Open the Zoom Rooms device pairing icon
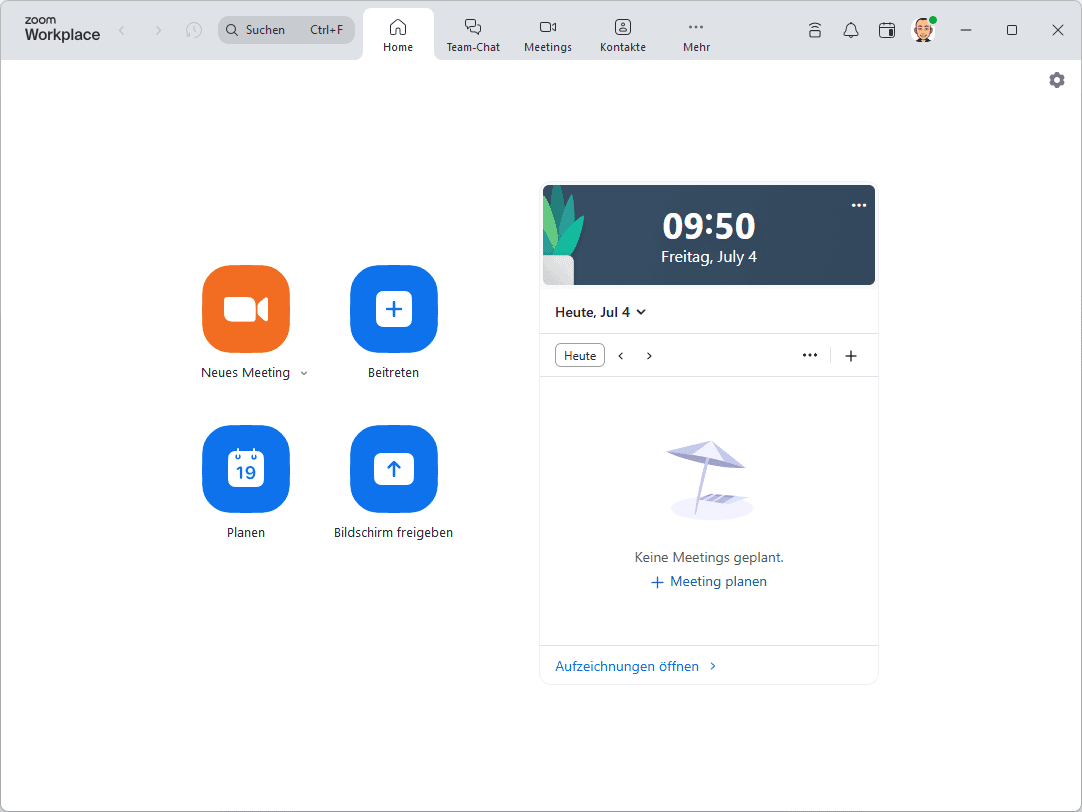This screenshot has width=1082, height=812. click(x=815, y=30)
